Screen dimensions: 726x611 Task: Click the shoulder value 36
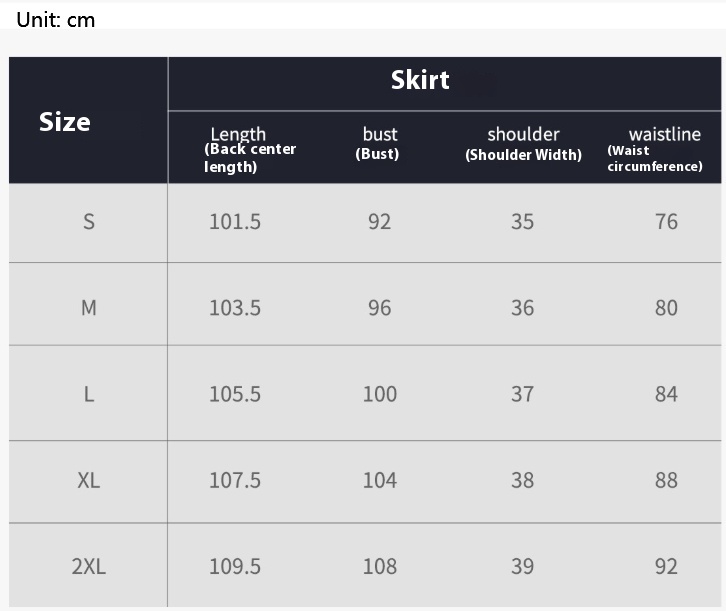[x=523, y=308]
